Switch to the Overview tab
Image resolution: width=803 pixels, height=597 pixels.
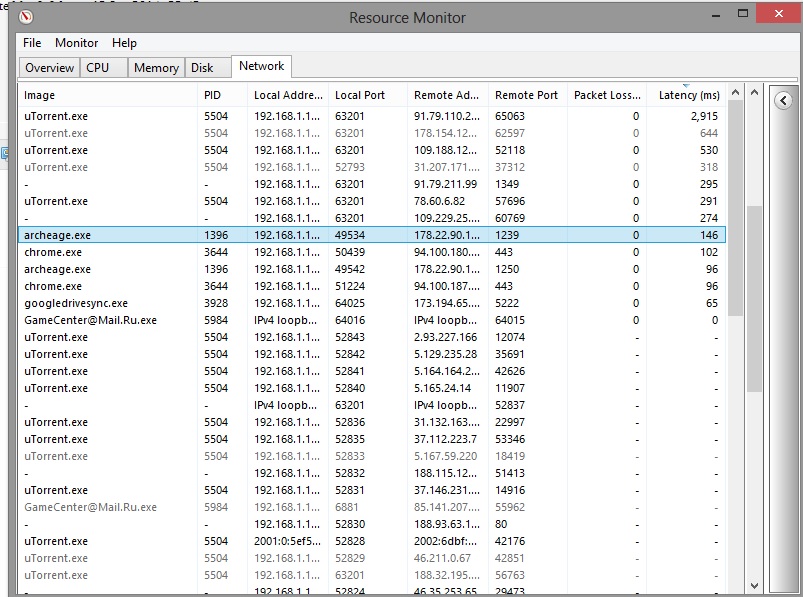coord(49,68)
